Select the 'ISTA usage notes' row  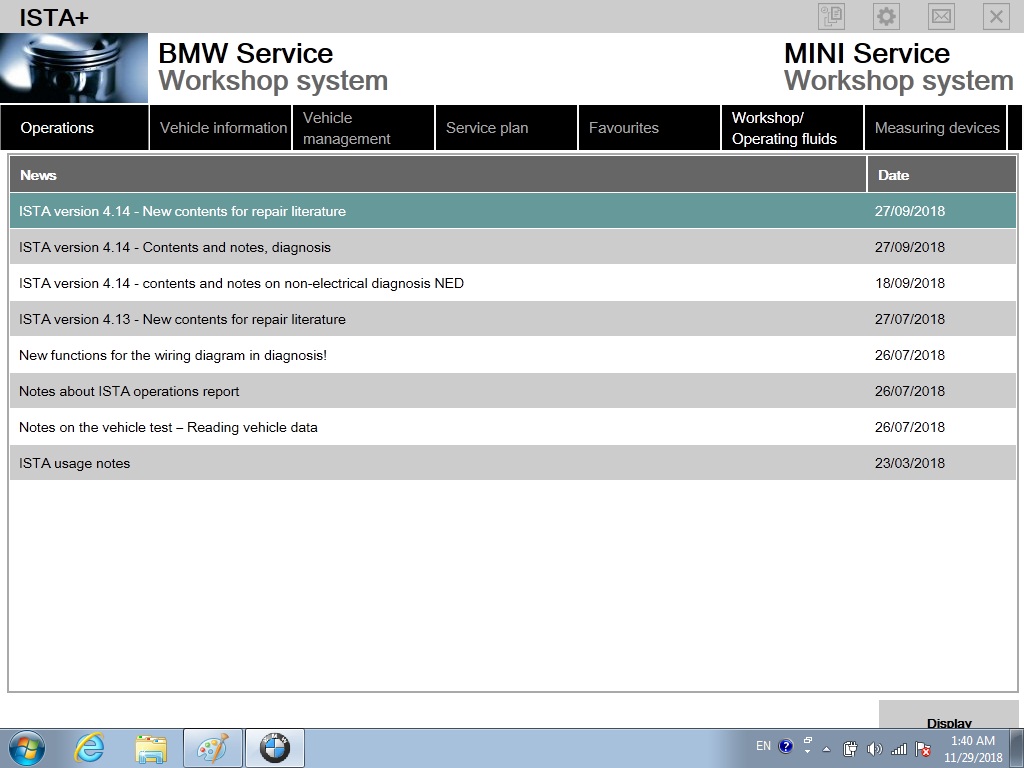(x=513, y=463)
